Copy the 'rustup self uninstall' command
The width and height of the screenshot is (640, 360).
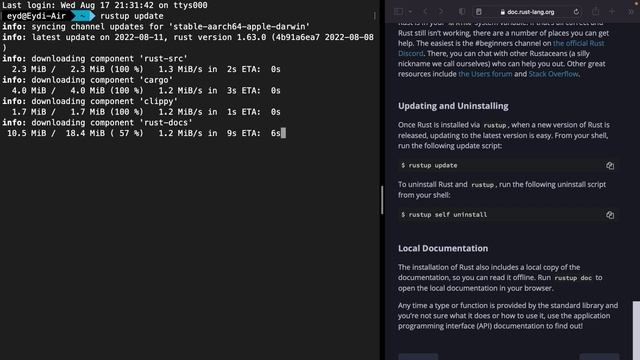(610, 215)
